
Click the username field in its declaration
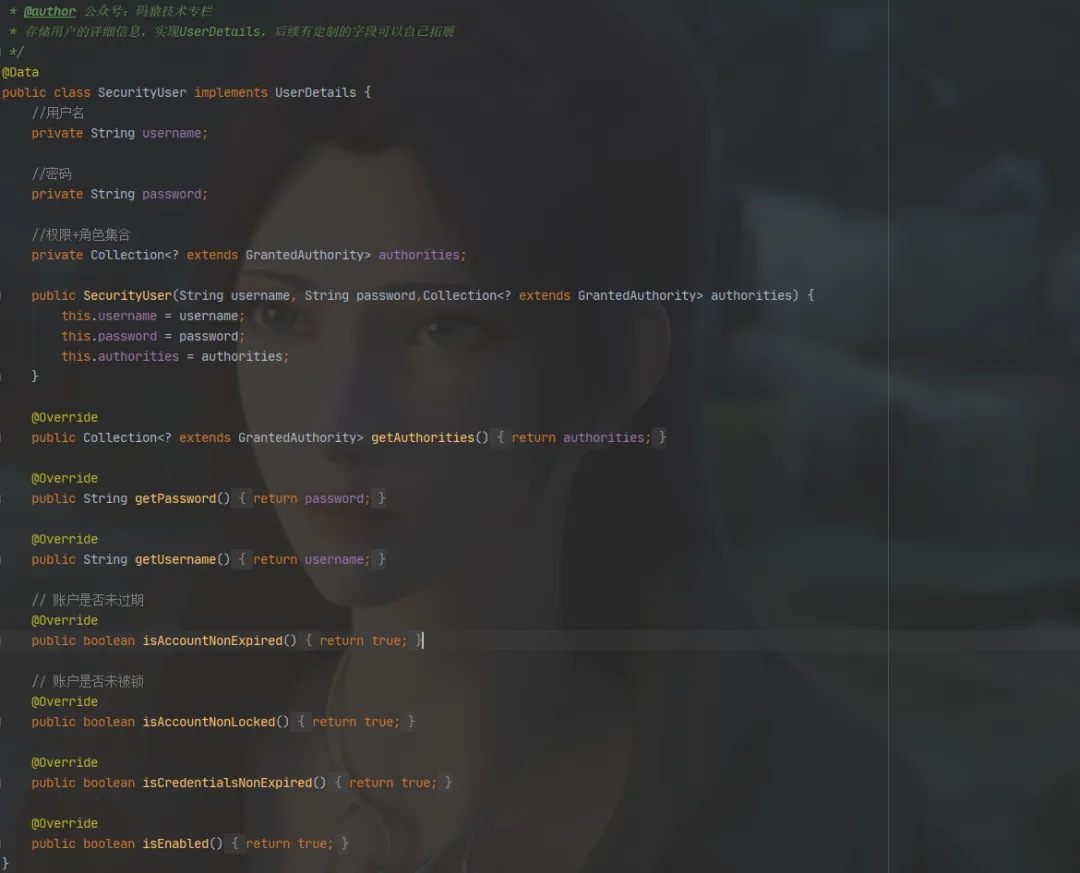click(x=172, y=133)
